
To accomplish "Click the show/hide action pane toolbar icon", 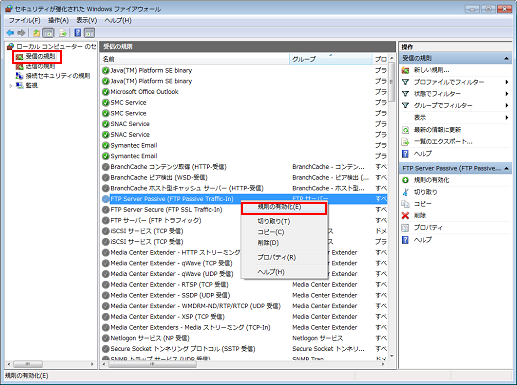I will tap(89, 33).
